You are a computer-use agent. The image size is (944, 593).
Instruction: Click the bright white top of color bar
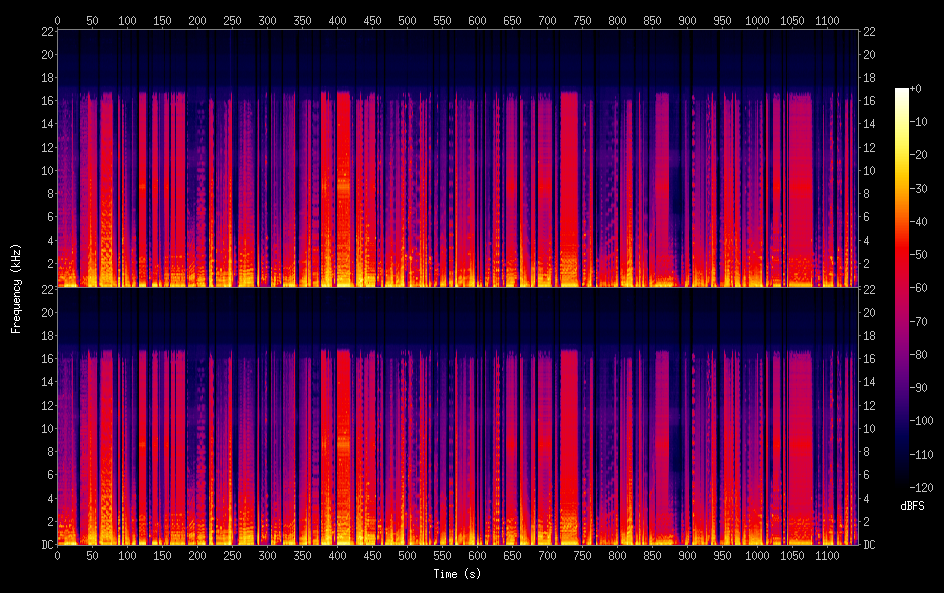pos(902,92)
